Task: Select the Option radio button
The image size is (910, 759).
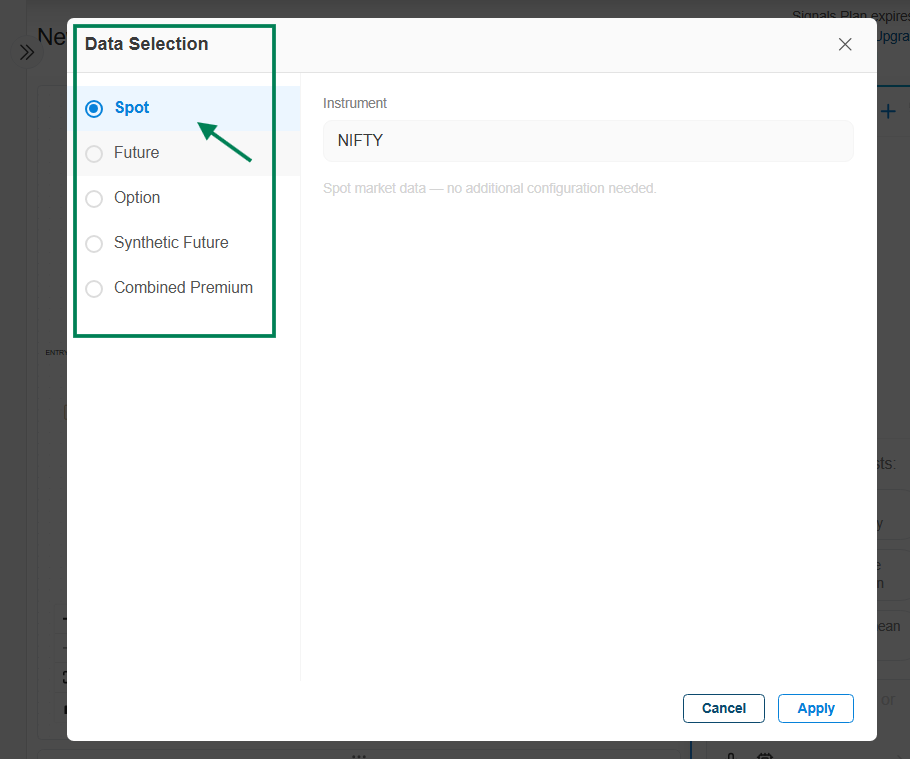Action: click(94, 198)
